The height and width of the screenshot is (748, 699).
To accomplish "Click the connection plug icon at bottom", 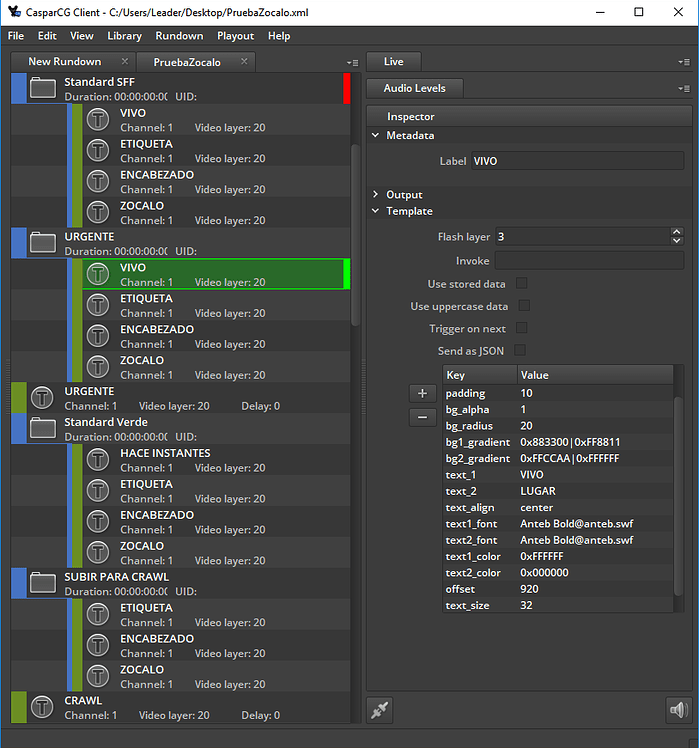I will [380, 710].
